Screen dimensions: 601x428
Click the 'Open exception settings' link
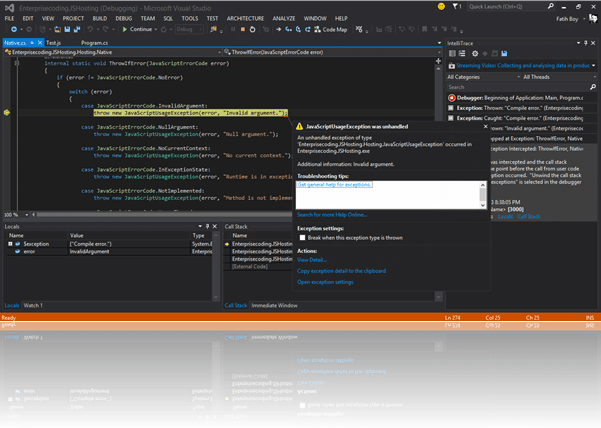[x=325, y=282]
